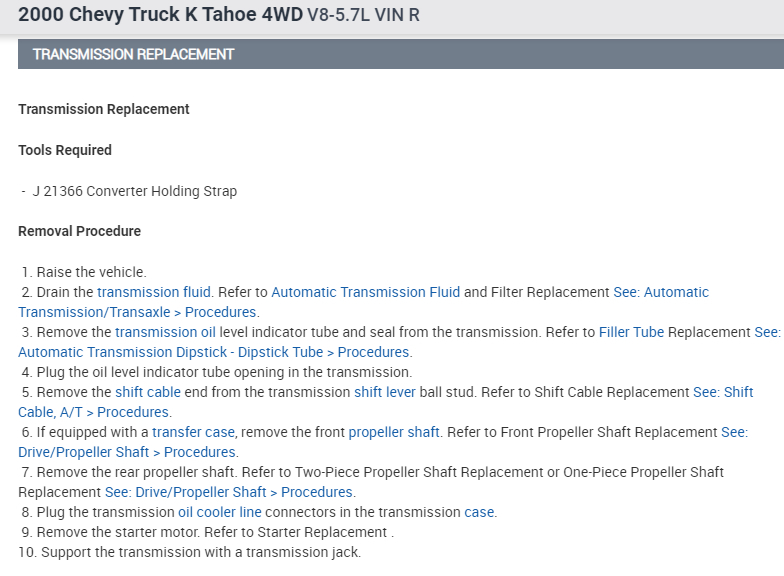Click the "oil cooler line" link
The image size is (784, 576).
[x=218, y=512]
